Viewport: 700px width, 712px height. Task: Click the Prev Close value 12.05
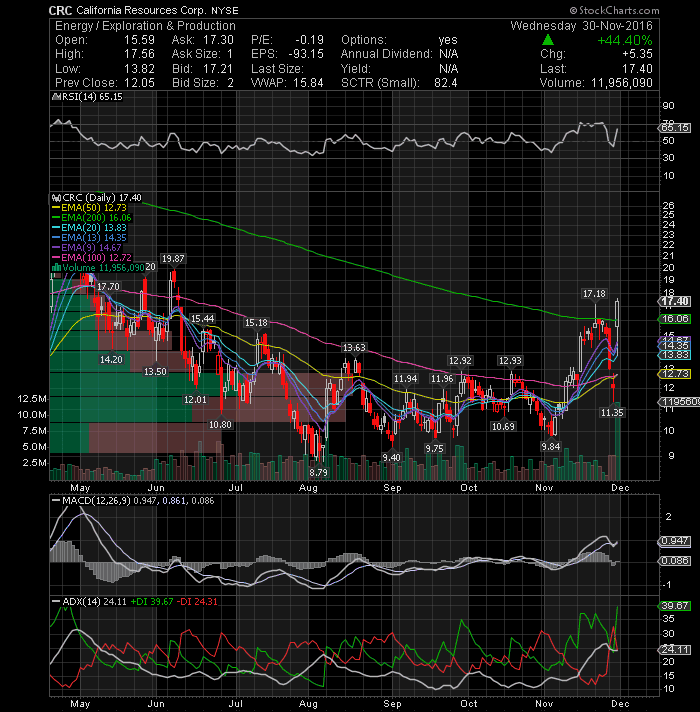[139, 83]
